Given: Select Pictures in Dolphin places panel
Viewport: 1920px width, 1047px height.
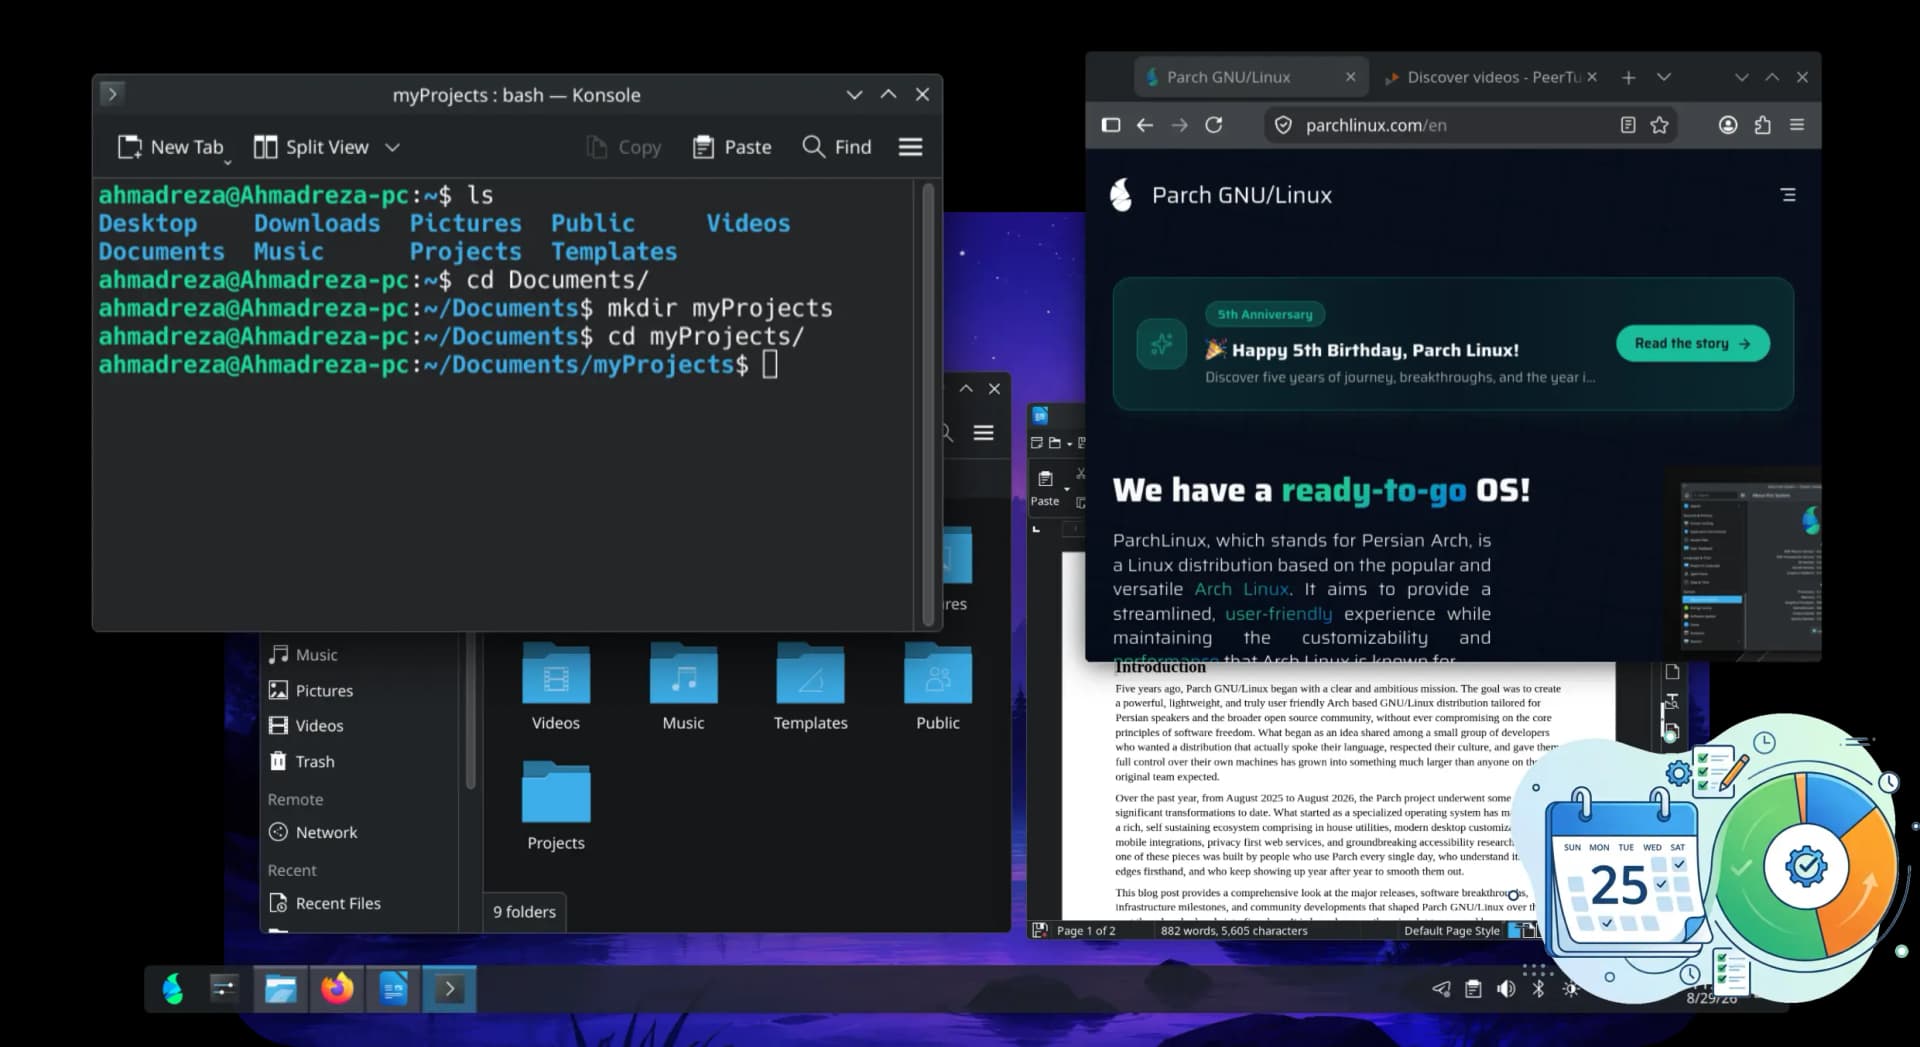Looking at the screenshot, I should pos(310,691).
